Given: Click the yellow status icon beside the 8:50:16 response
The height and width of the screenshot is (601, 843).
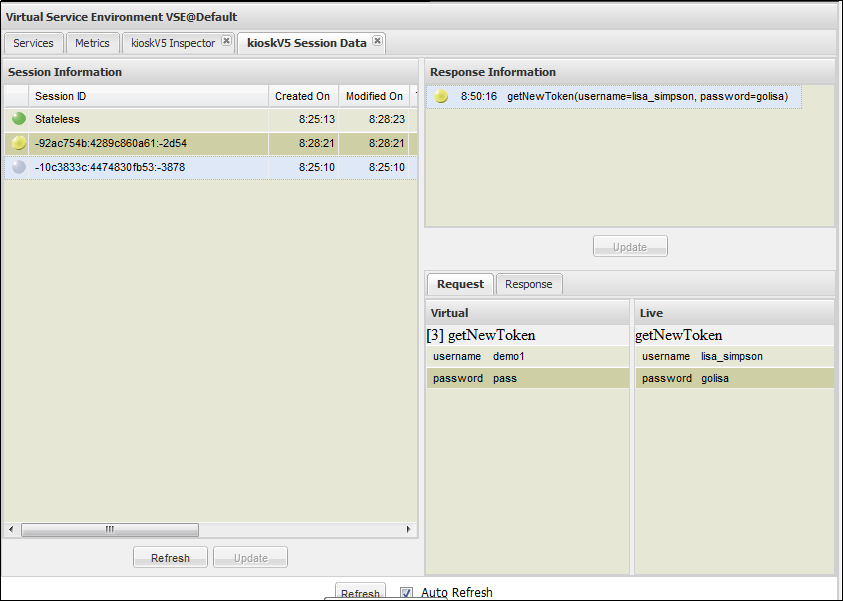Looking at the screenshot, I should coord(441,96).
